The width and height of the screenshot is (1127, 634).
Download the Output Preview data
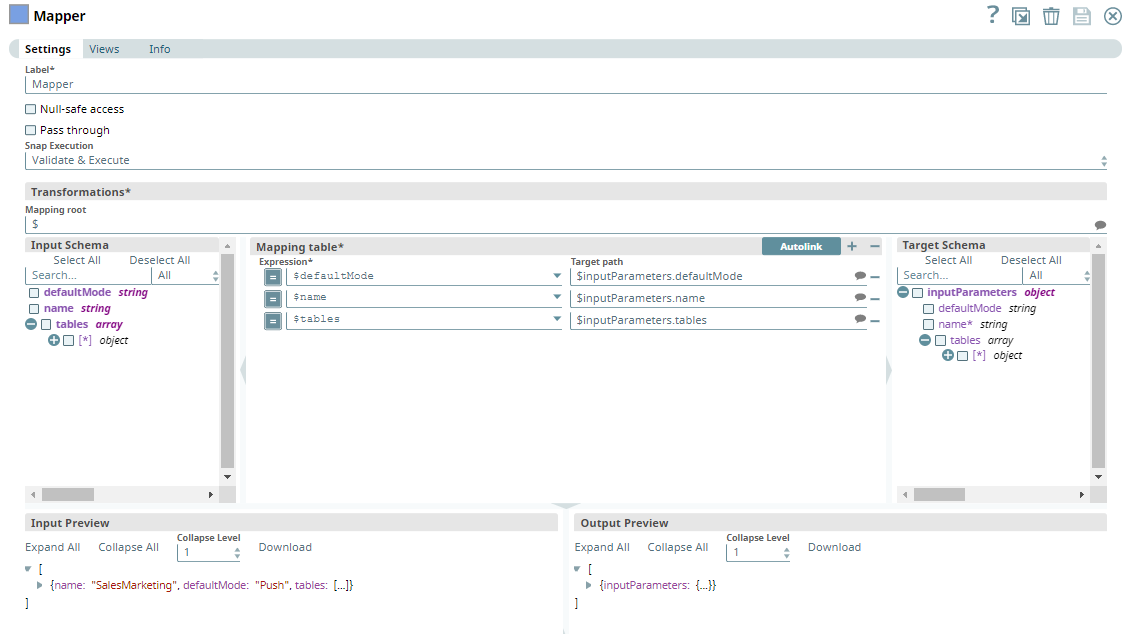tap(834, 547)
